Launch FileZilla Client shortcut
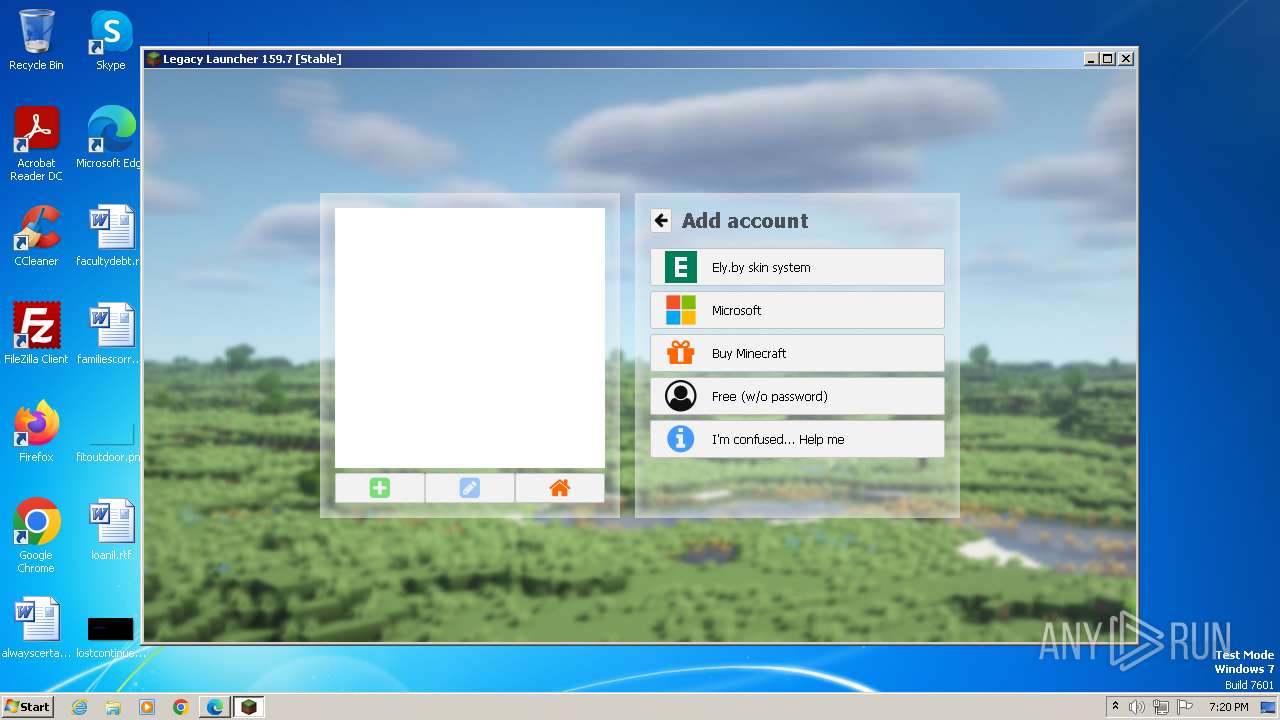The height and width of the screenshot is (720, 1280). 36,334
